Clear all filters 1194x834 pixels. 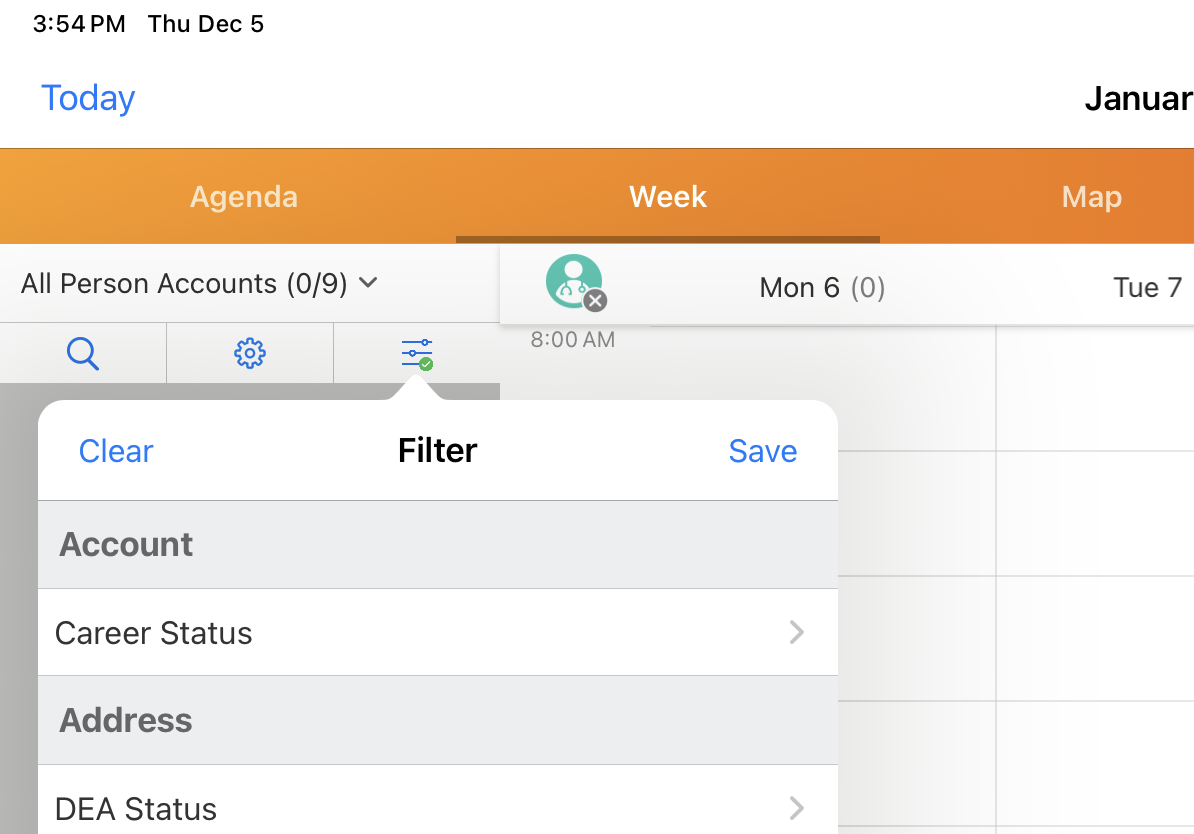point(116,451)
